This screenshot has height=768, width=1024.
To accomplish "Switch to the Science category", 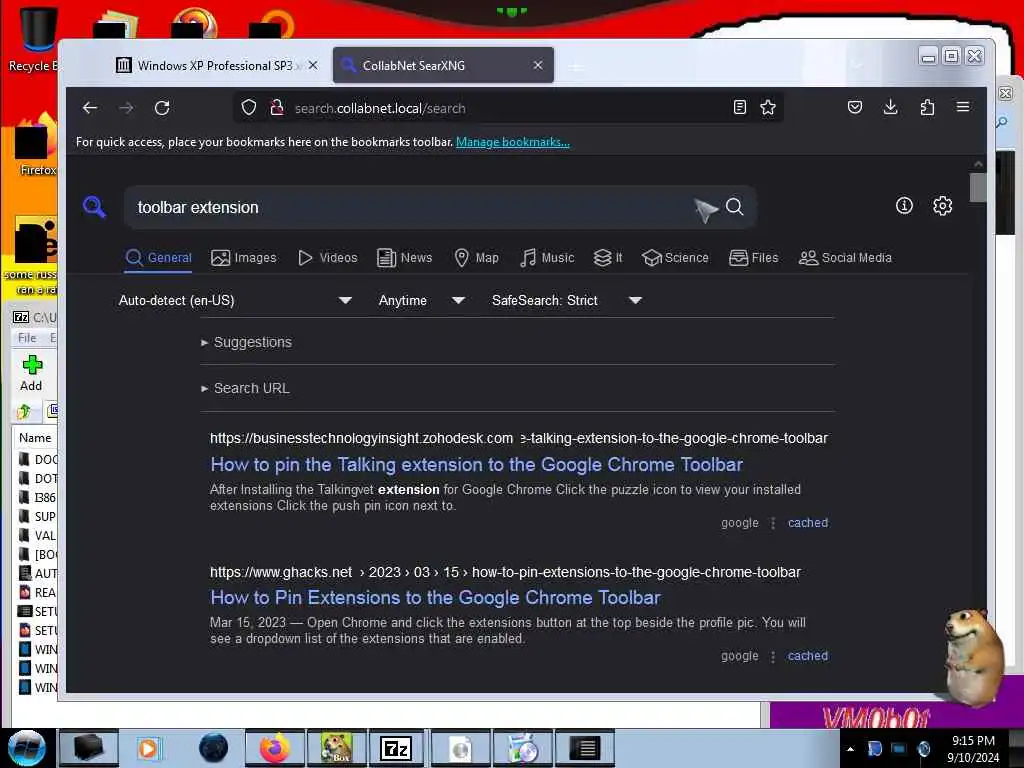I will coord(675,258).
